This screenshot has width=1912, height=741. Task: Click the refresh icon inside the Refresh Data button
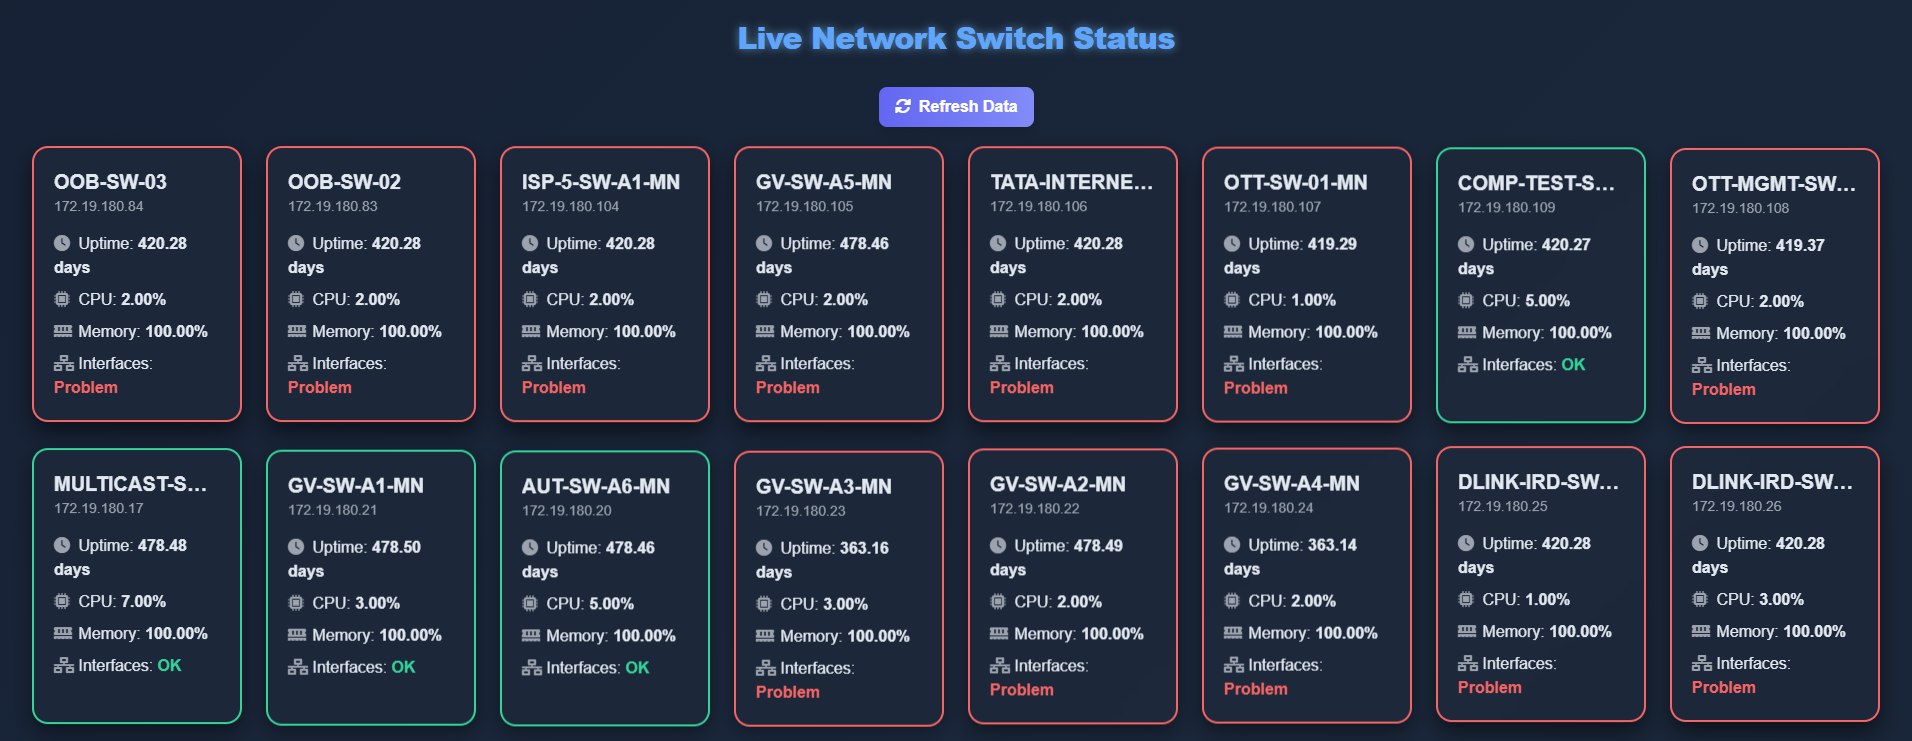903,106
